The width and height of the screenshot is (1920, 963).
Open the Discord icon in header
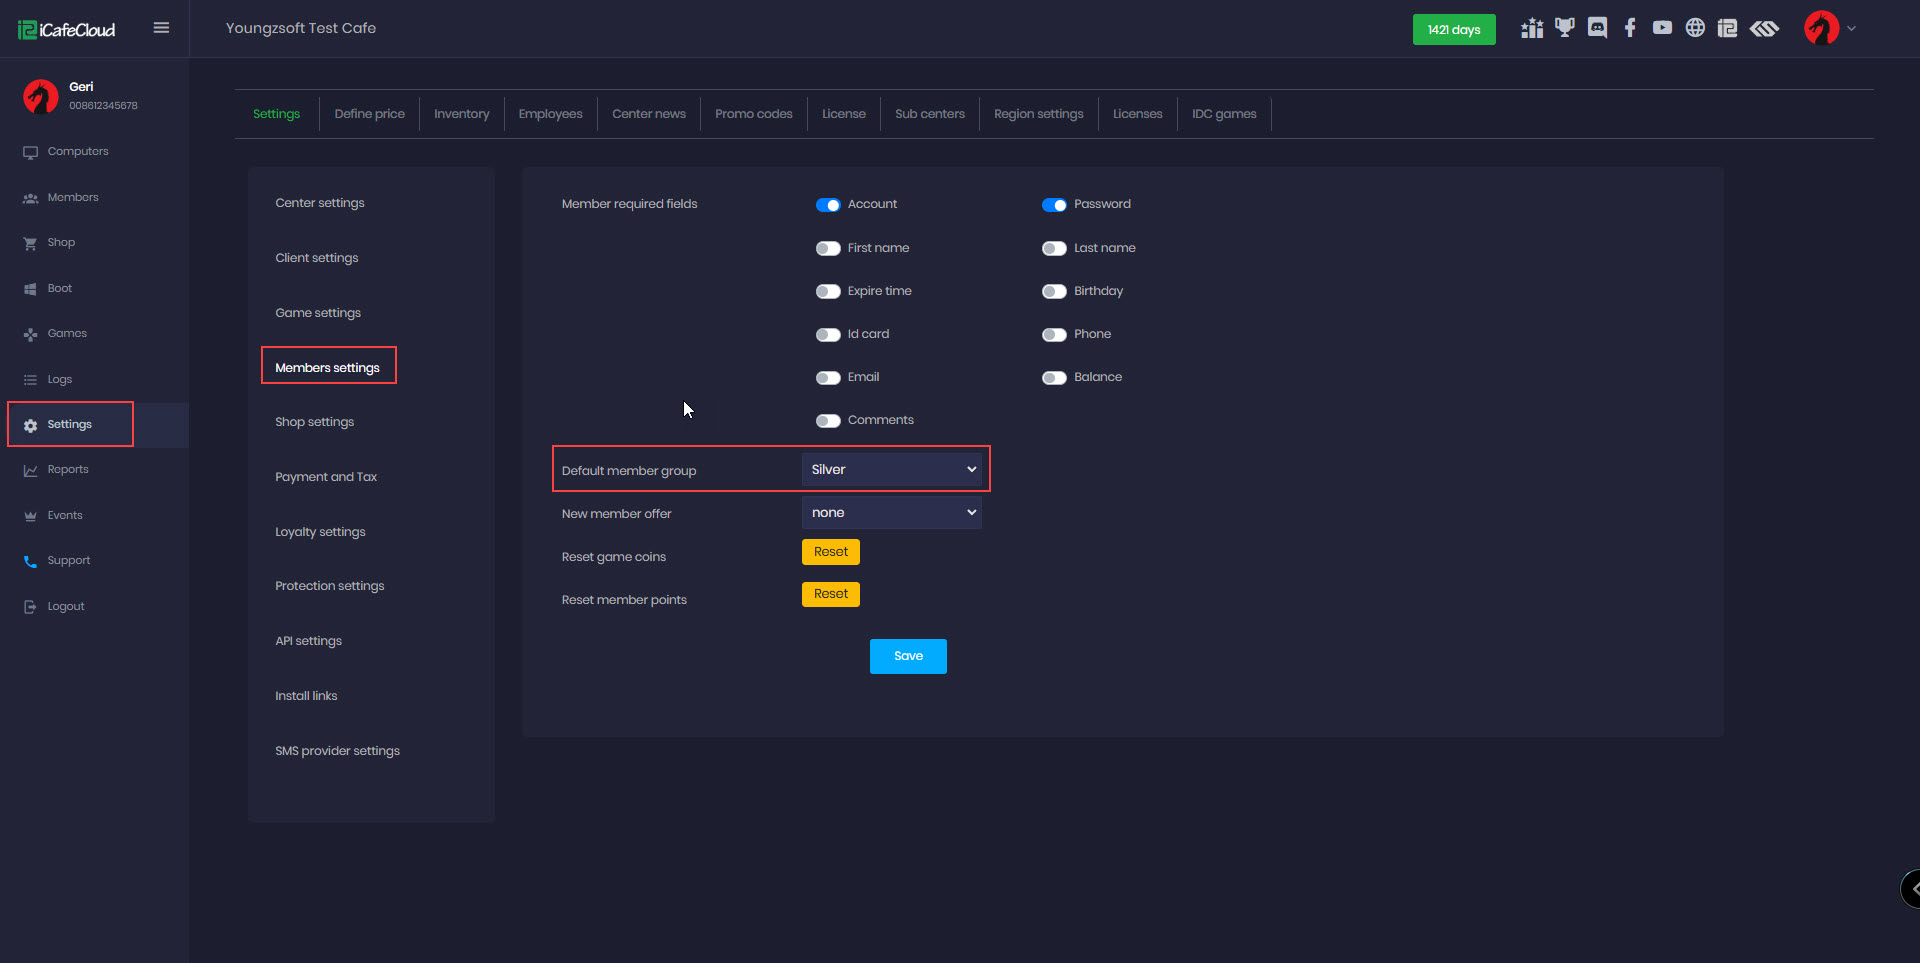click(x=1597, y=28)
